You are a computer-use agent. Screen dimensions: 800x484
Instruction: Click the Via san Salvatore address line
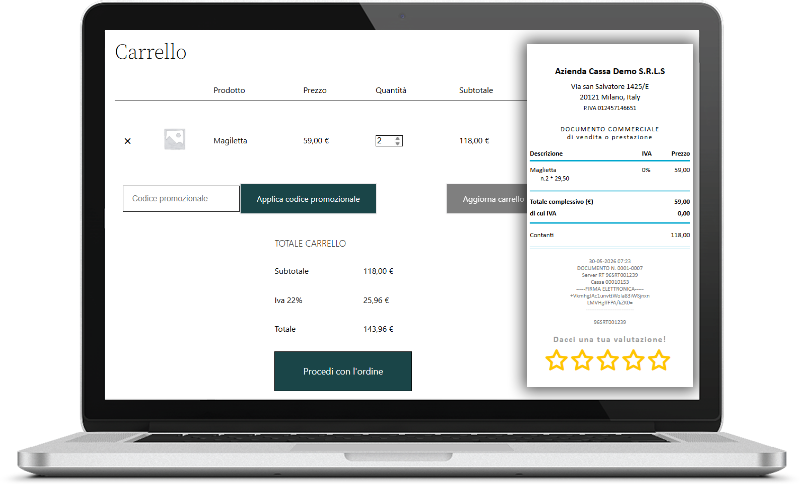tap(610, 87)
